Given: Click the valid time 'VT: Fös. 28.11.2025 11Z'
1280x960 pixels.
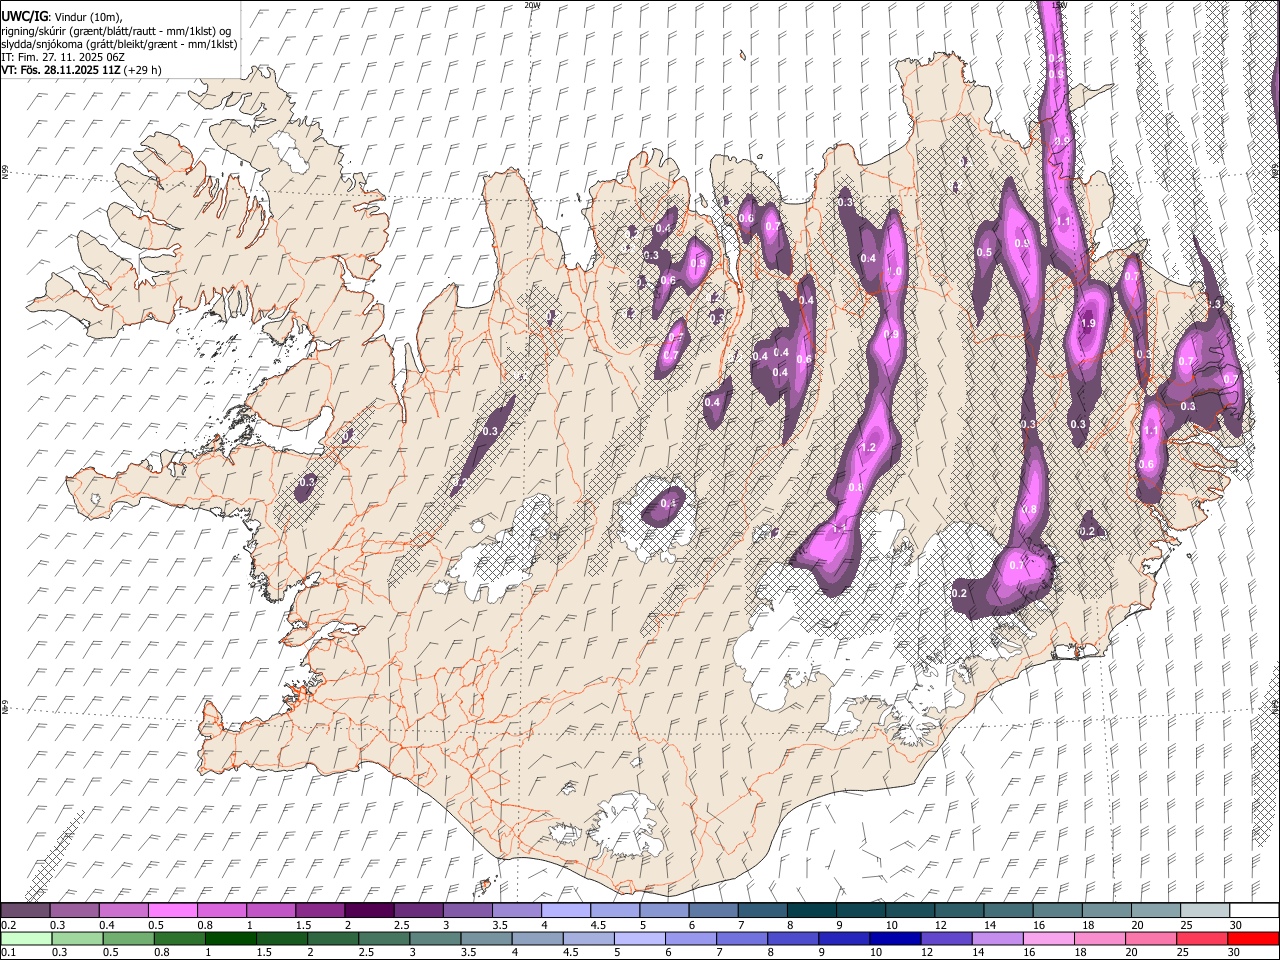Looking at the screenshot, I should 61,70.
